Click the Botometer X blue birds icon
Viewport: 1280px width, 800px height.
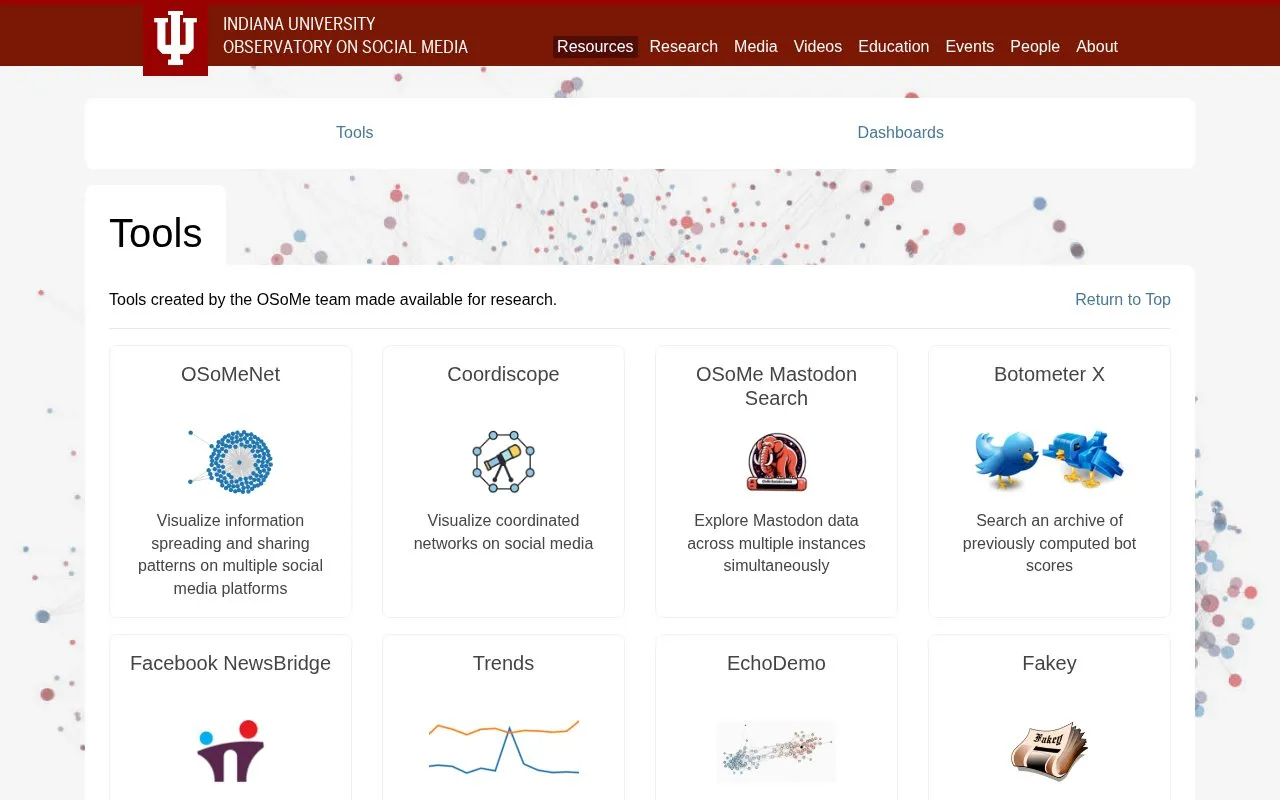tap(1049, 460)
